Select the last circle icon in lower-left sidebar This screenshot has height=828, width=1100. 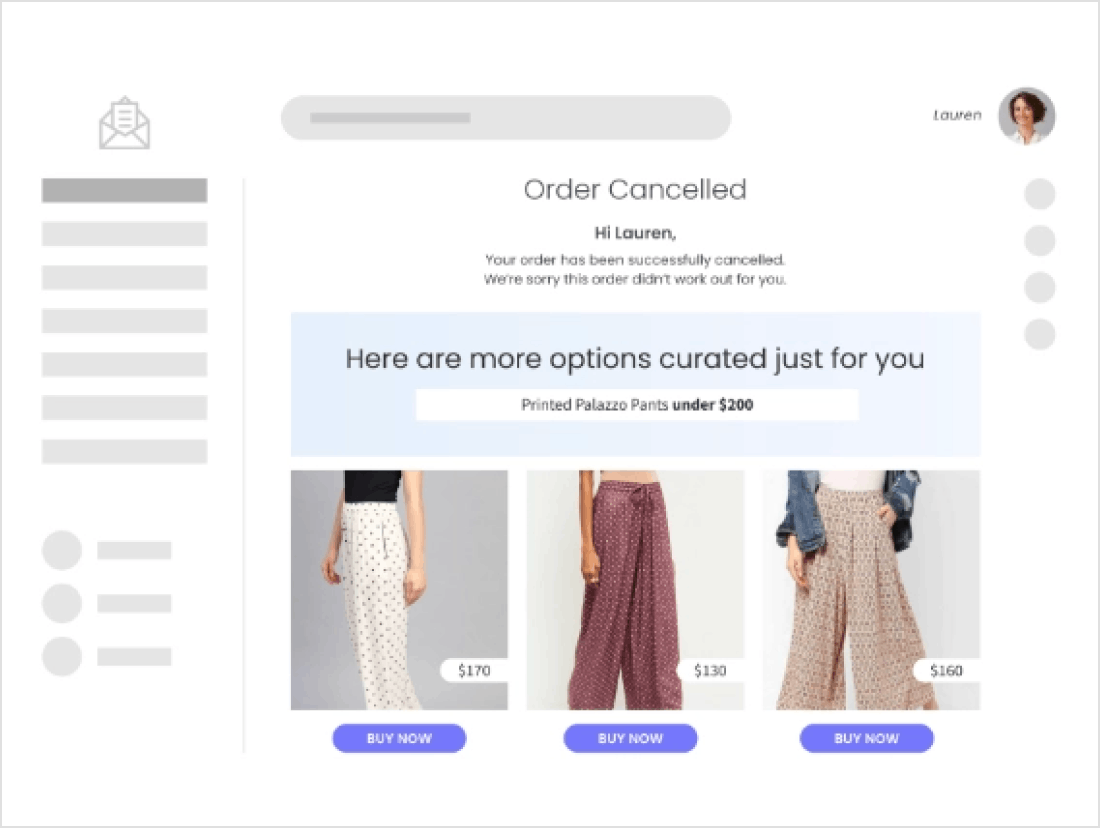[62, 656]
